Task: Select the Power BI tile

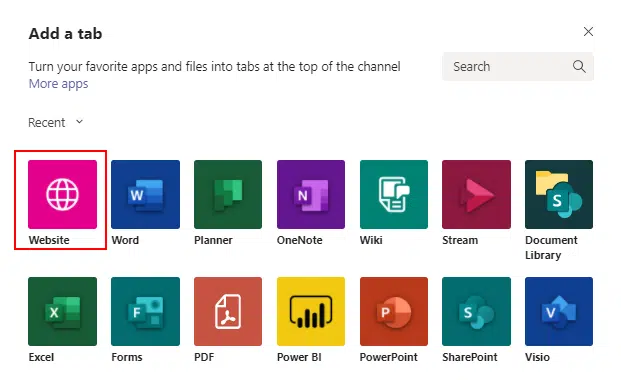Action: point(311,311)
